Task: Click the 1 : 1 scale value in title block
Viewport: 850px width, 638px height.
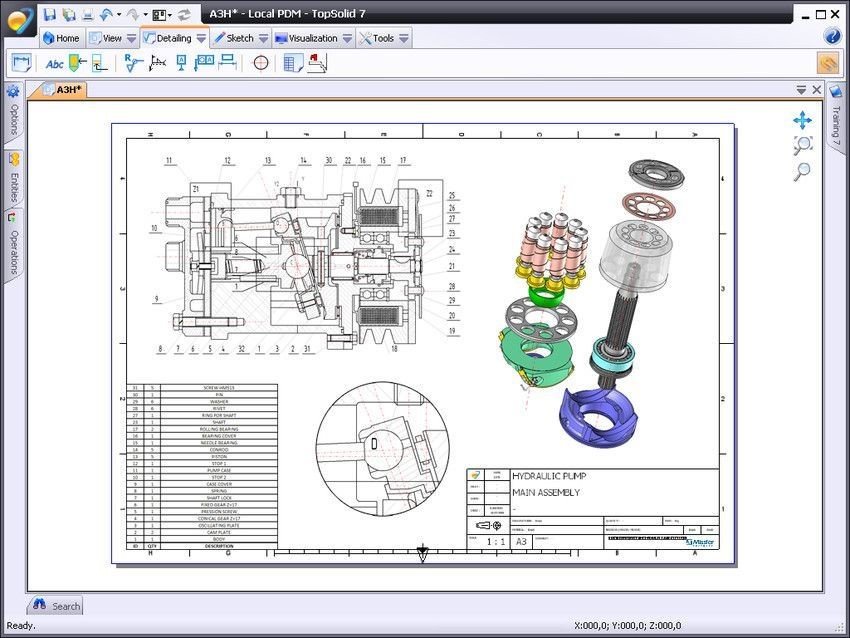Action: click(x=496, y=542)
